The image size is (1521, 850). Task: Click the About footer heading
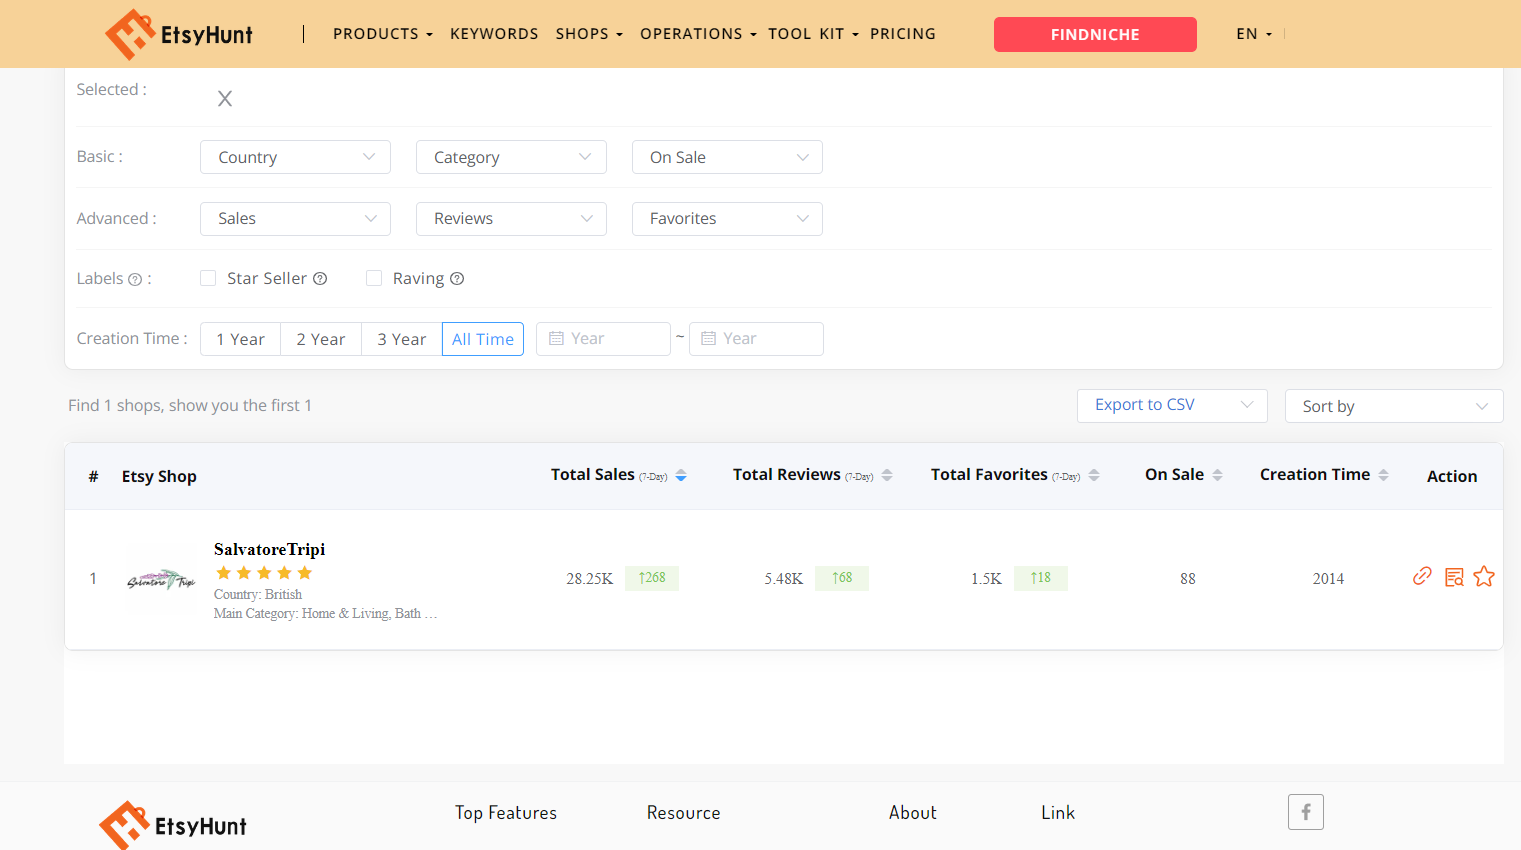tap(913, 813)
